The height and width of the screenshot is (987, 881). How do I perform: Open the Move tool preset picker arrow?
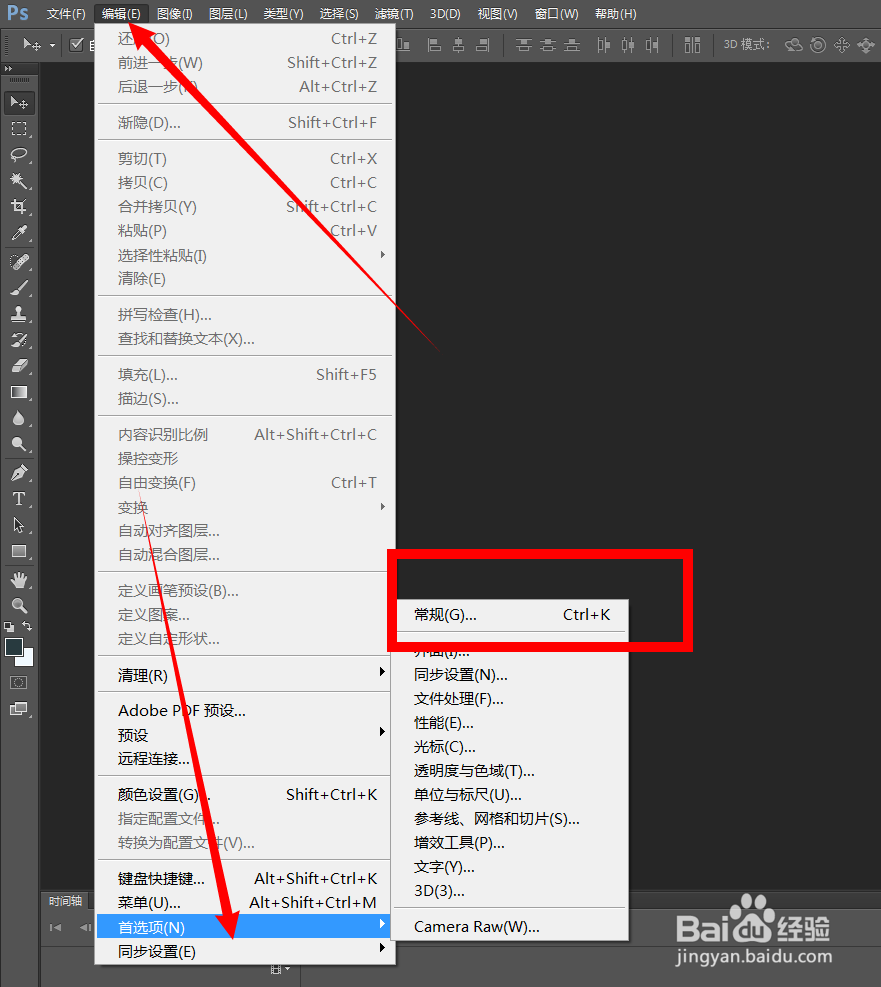pyautogui.click(x=52, y=45)
